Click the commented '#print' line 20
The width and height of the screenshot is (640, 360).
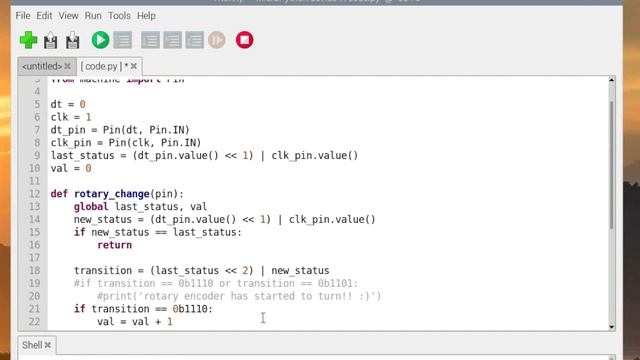[x=239, y=296]
